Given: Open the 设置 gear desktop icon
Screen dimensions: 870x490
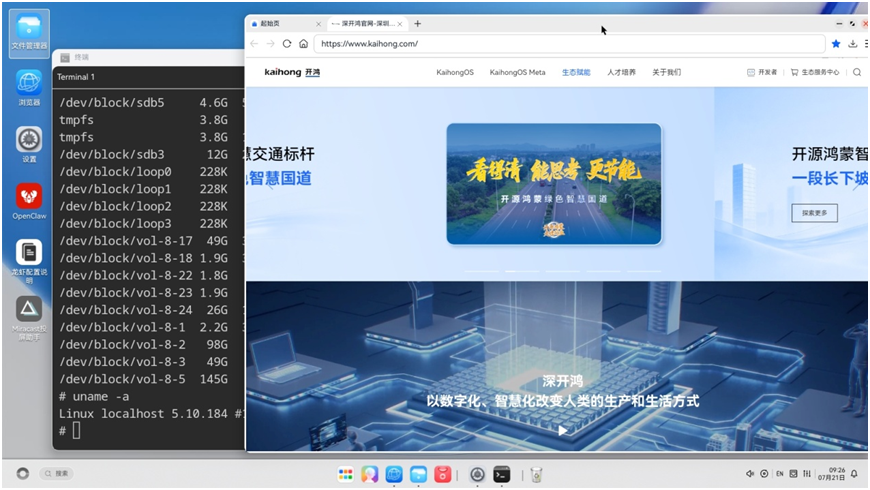Looking at the screenshot, I should (x=29, y=144).
